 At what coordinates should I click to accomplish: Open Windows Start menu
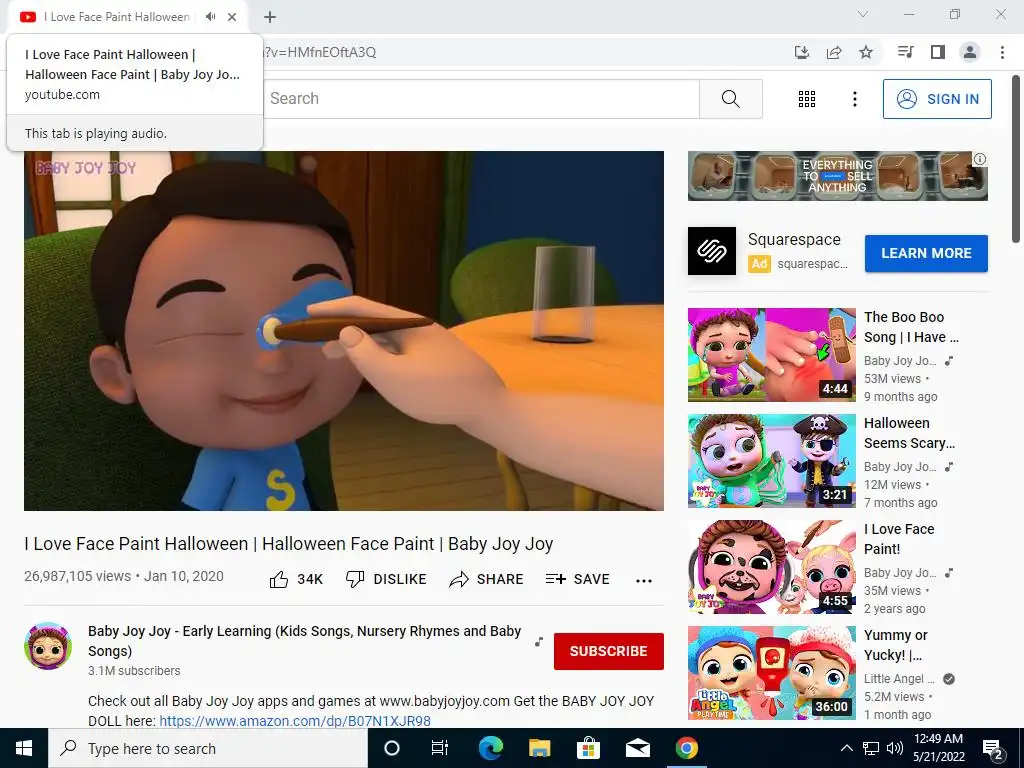tap(24, 748)
